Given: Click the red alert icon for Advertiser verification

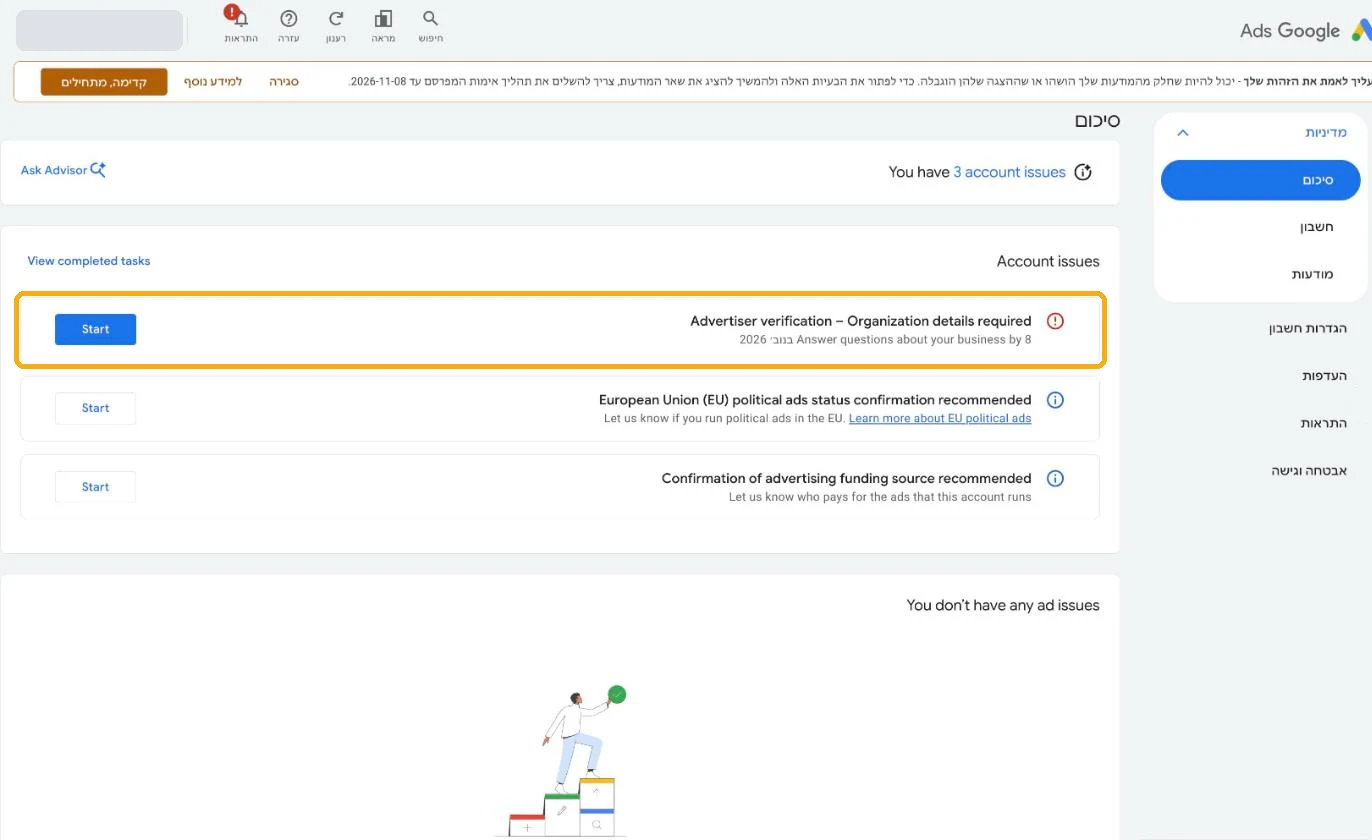Looking at the screenshot, I should (x=1055, y=321).
